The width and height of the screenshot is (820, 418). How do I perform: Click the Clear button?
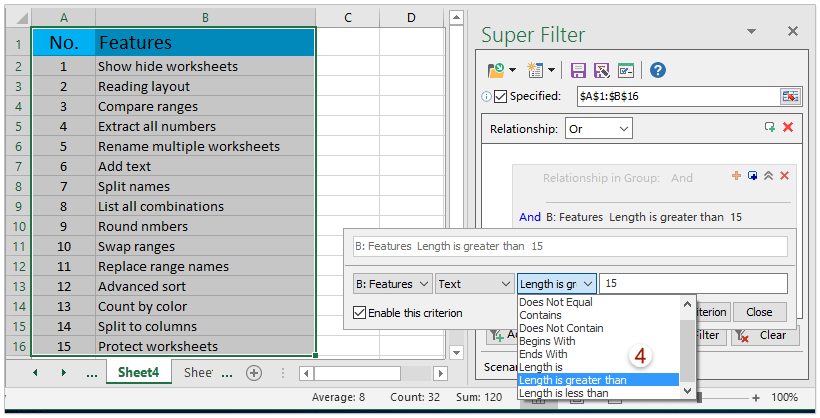pos(765,335)
